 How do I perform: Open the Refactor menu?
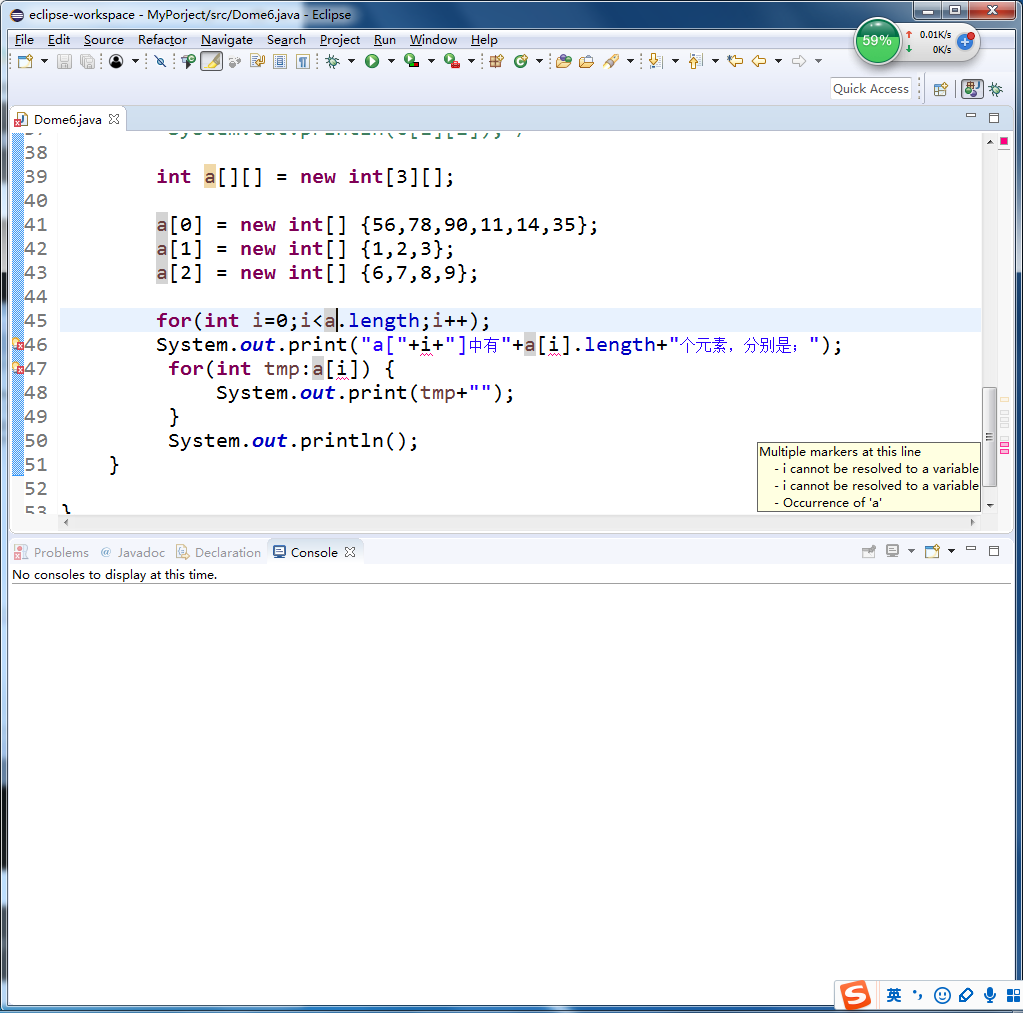coord(162,40)
